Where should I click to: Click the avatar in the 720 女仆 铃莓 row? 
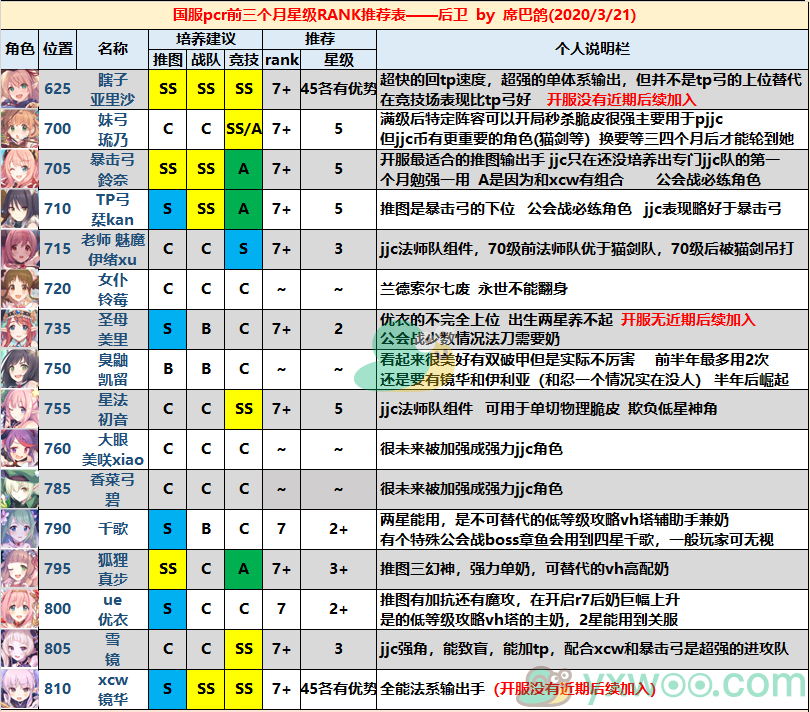(20, 289)
